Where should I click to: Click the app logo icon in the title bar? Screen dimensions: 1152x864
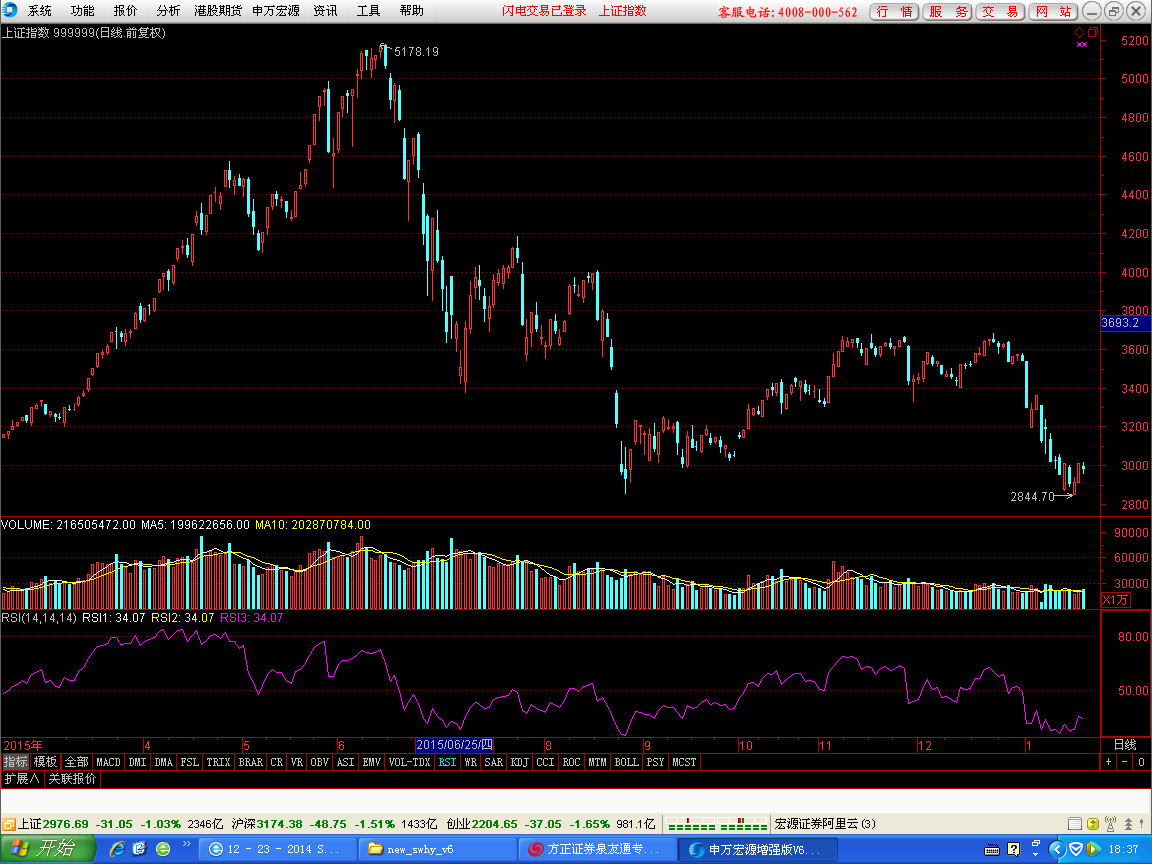(10, 10)
